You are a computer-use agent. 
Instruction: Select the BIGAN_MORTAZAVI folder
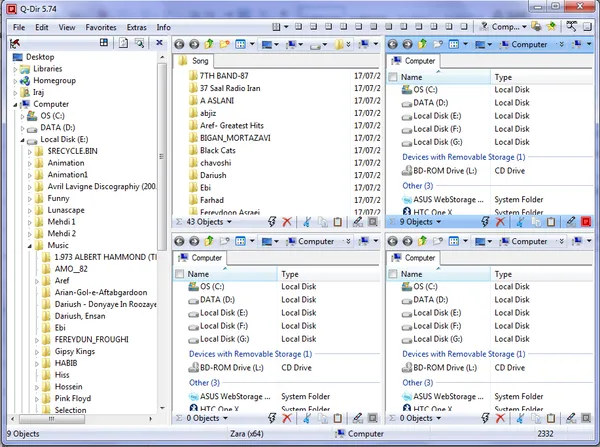click(x=235, y=138)
